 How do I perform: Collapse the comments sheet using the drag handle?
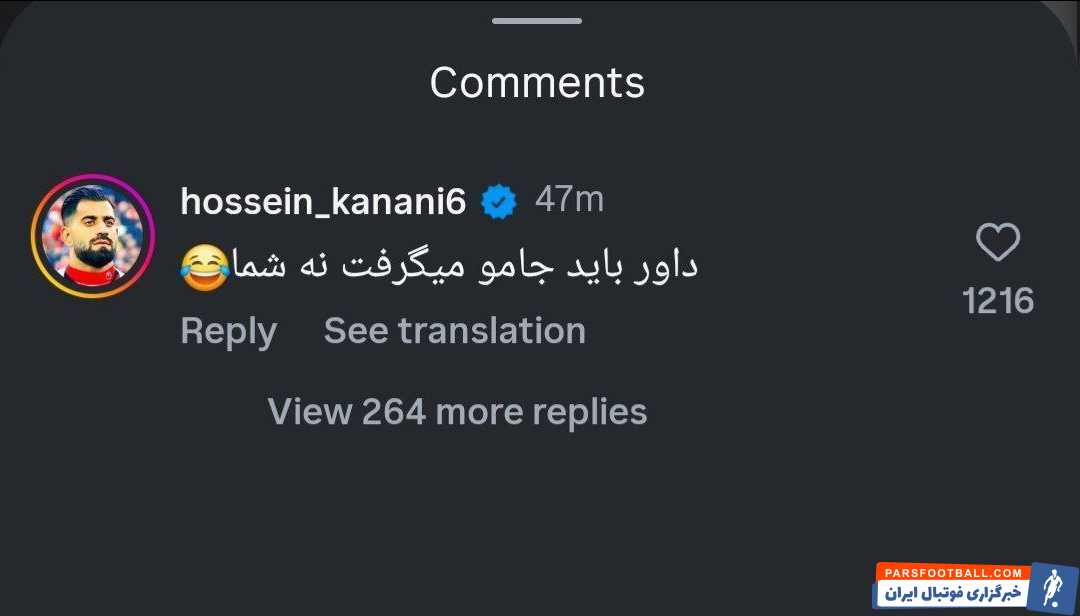point(536,19)
